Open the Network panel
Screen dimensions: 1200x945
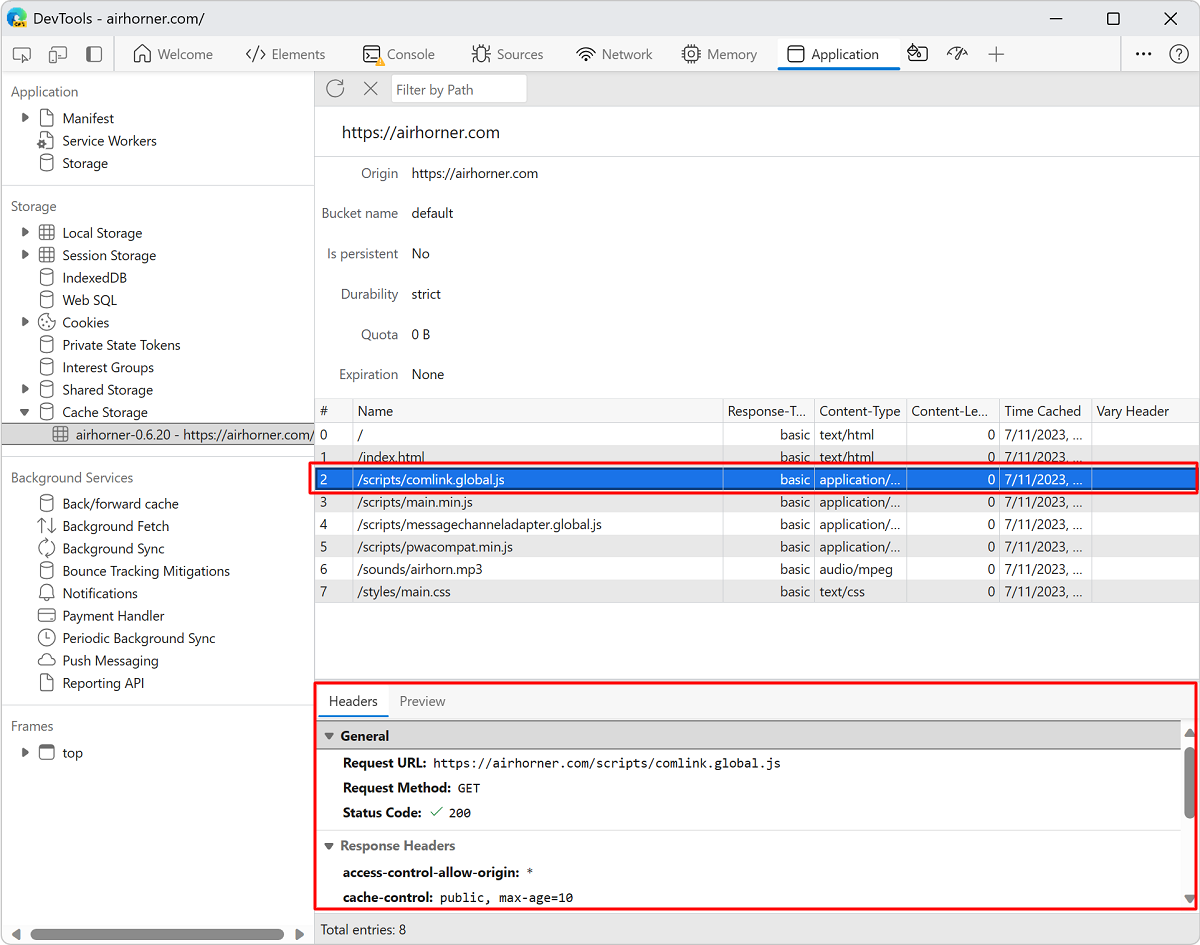pos(614,55)
